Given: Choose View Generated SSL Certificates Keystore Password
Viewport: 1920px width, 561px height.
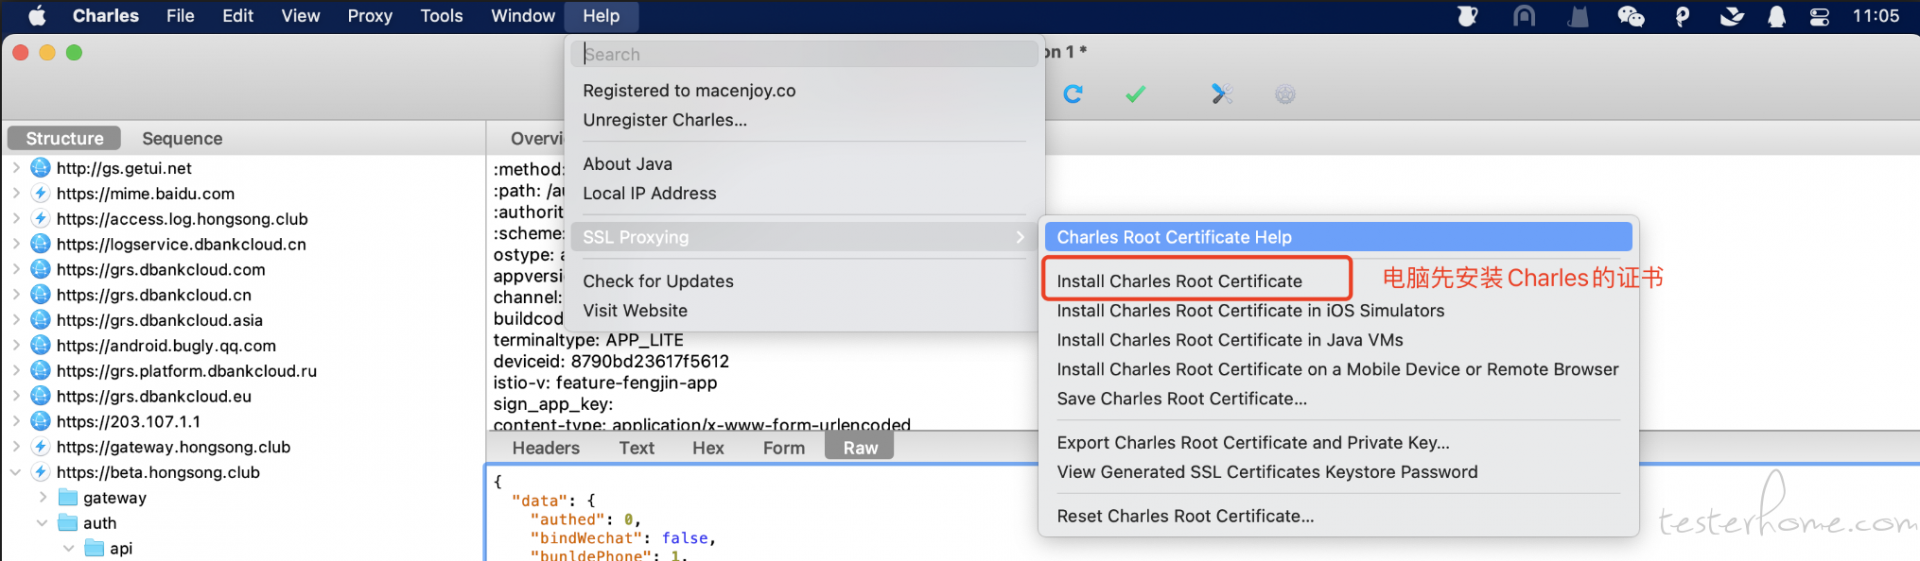Looking at the screenshot, I should [1267, 472].
